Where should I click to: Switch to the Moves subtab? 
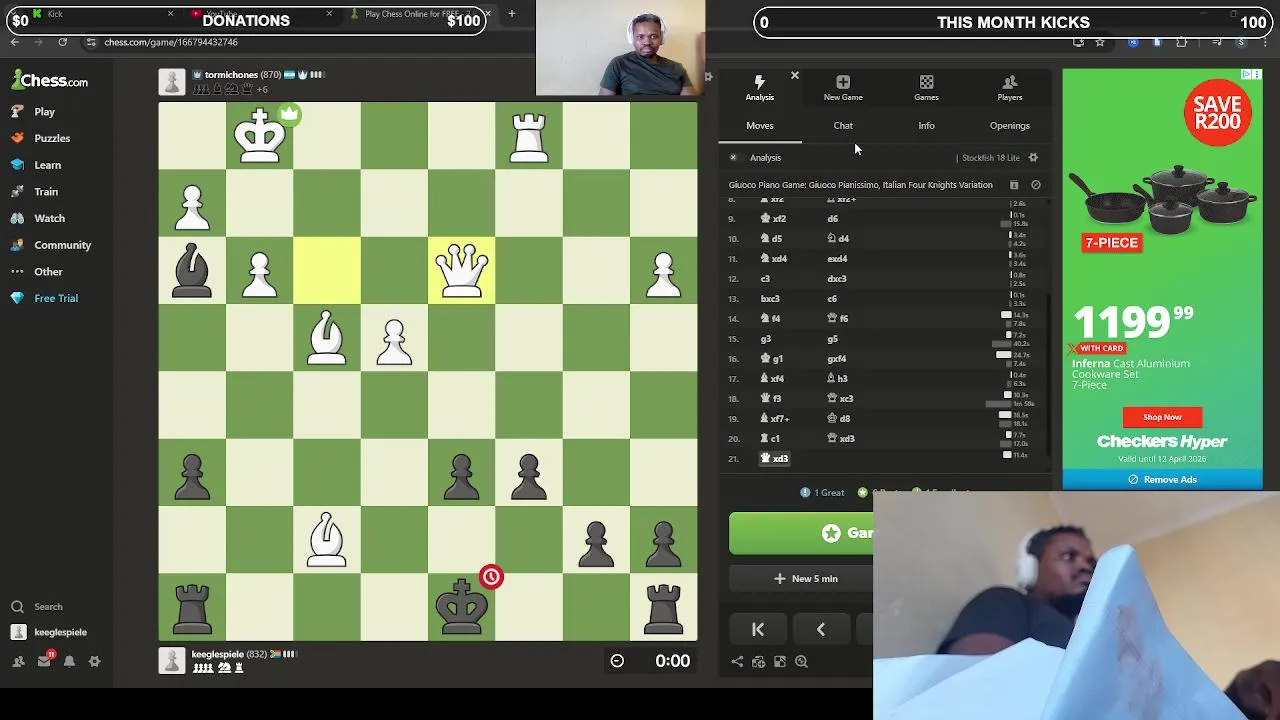(x=760, y=126)
